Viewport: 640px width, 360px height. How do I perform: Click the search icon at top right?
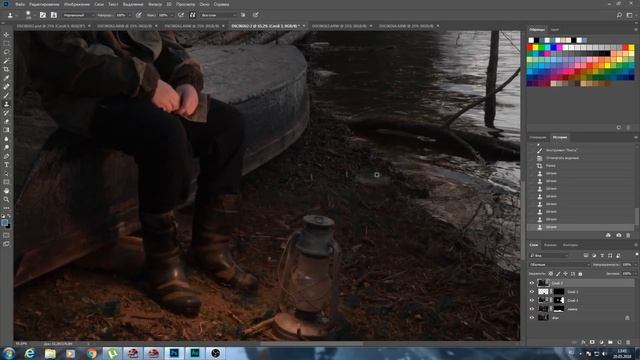[x=619, y=15]
